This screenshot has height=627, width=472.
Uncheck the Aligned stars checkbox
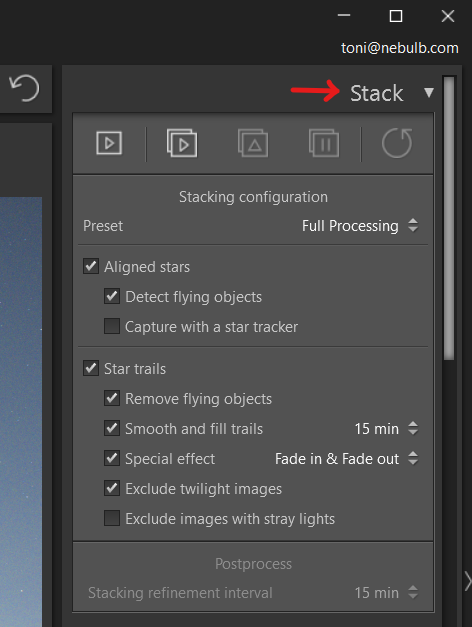[x=91, y=266]
